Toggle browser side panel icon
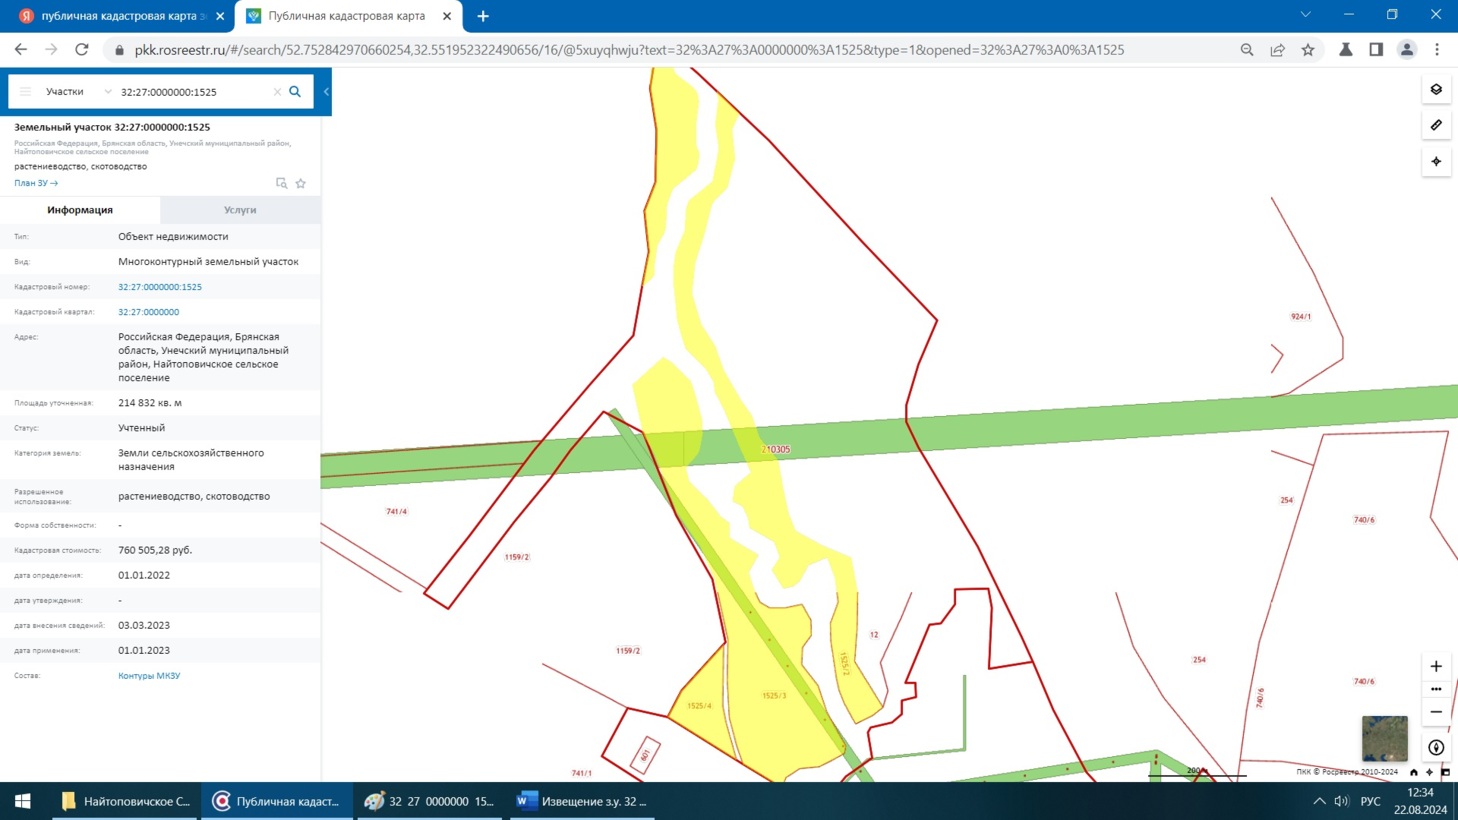The image size is (1458, 820). 1376,50
